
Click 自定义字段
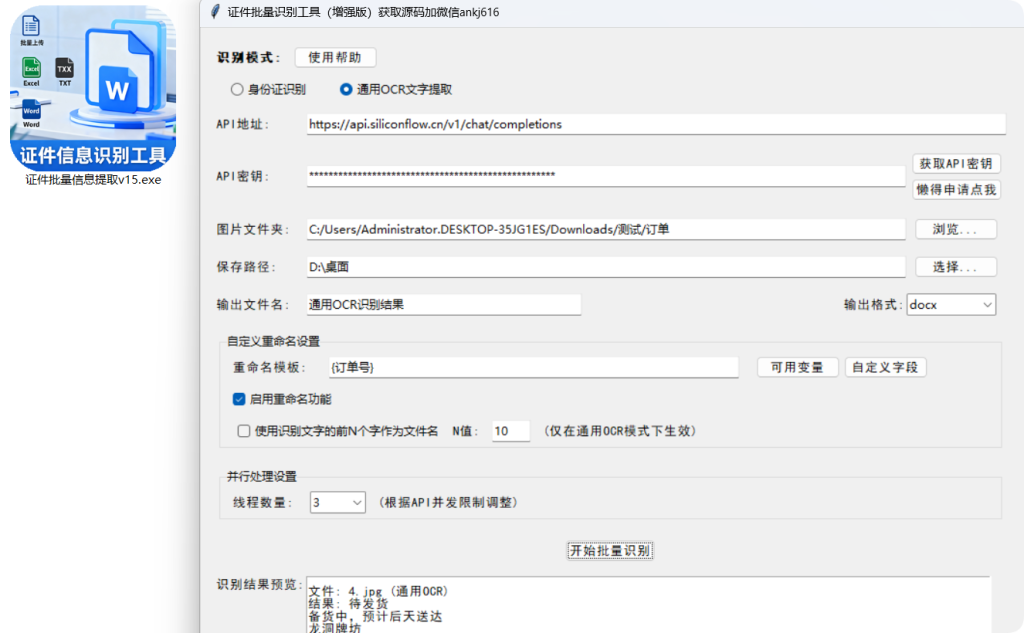coord(884,367)
